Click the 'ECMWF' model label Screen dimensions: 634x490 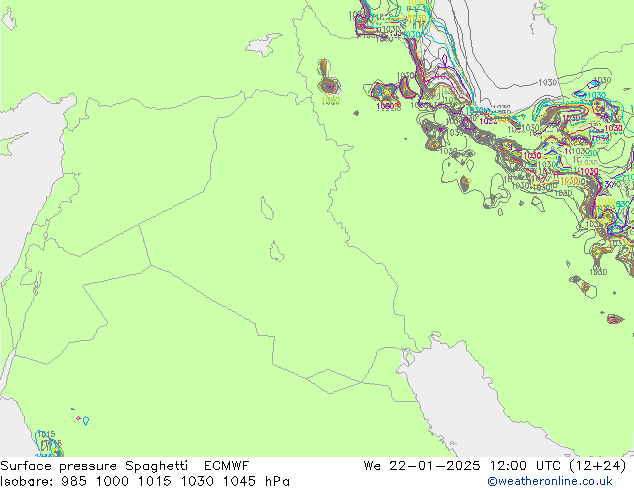click(x=226, y=466)
